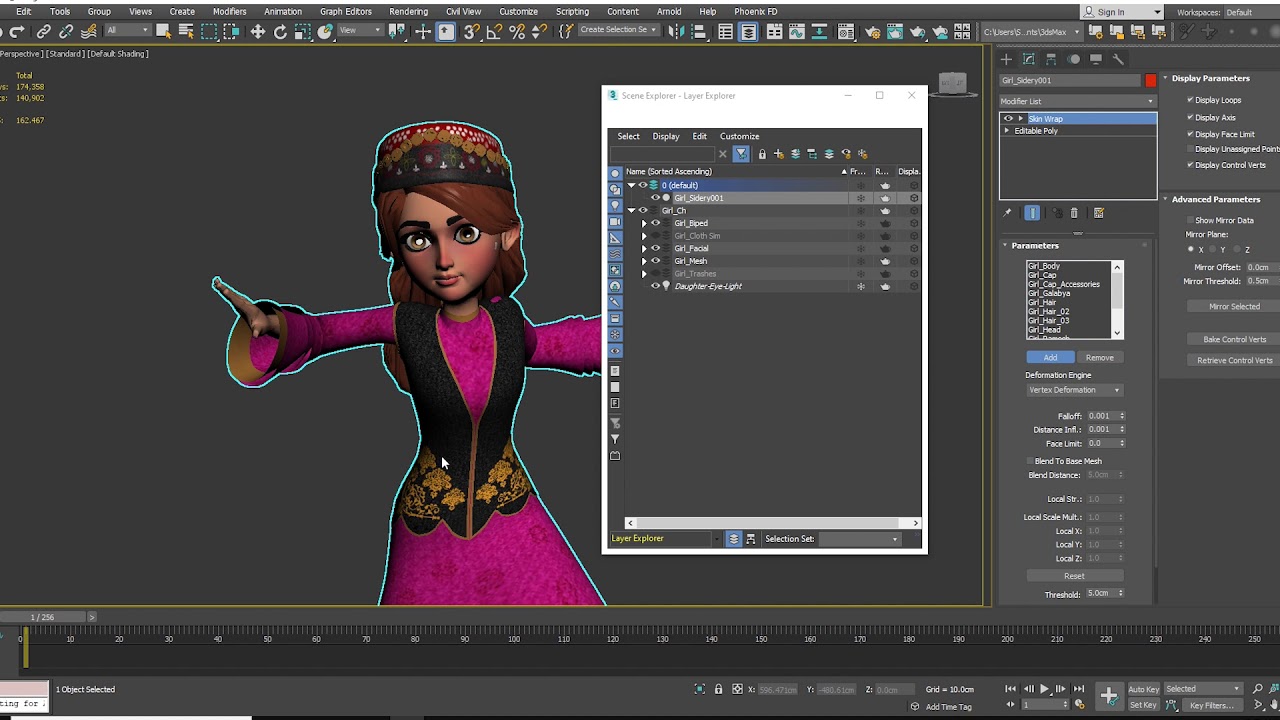Pin the modifier stack
This screenshot has width=1280, height=720.
pyautogui.click(x=1008, y=213)
